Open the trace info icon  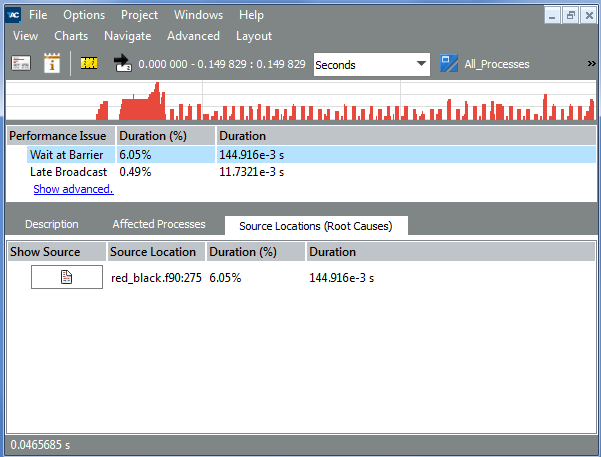[x=53, y=63]
